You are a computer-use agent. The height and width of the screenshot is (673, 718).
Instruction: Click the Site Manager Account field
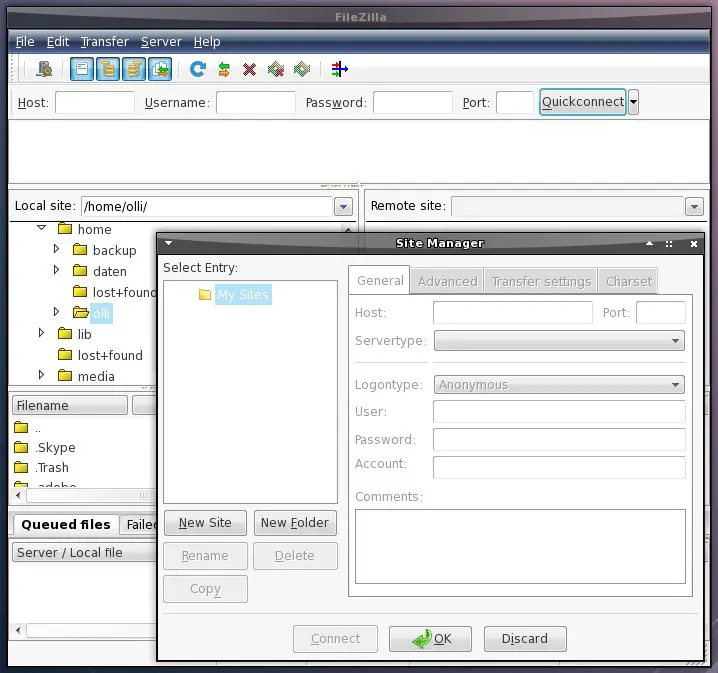pos(559,467)
